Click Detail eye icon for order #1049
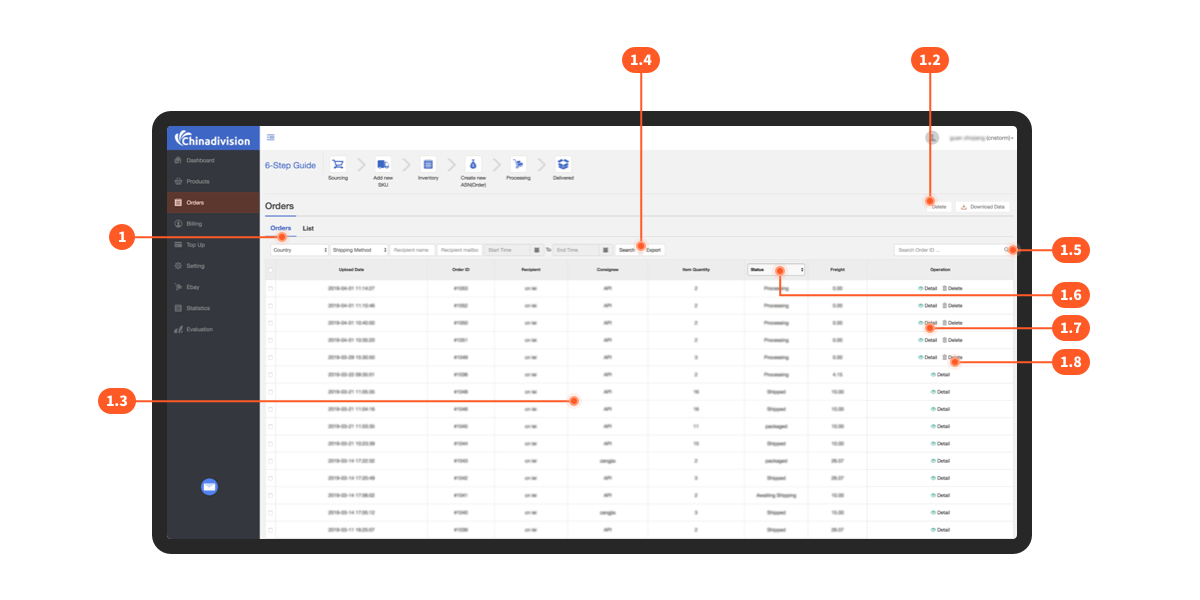Viewport: 1200px width, 600px height. click(921, 357)
